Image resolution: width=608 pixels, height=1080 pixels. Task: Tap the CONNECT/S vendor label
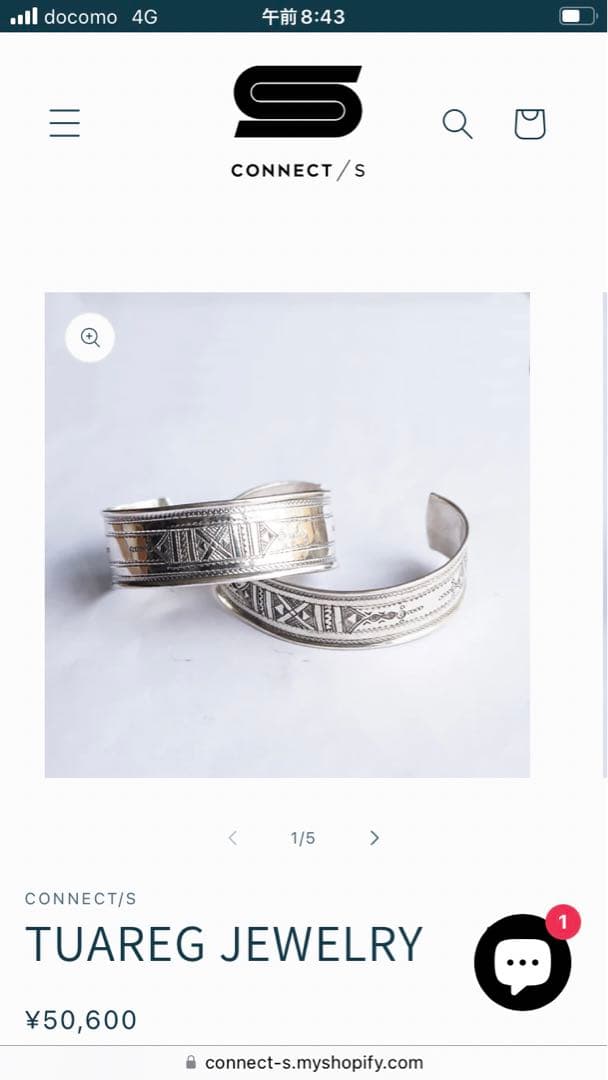click(x=81, y=898)
